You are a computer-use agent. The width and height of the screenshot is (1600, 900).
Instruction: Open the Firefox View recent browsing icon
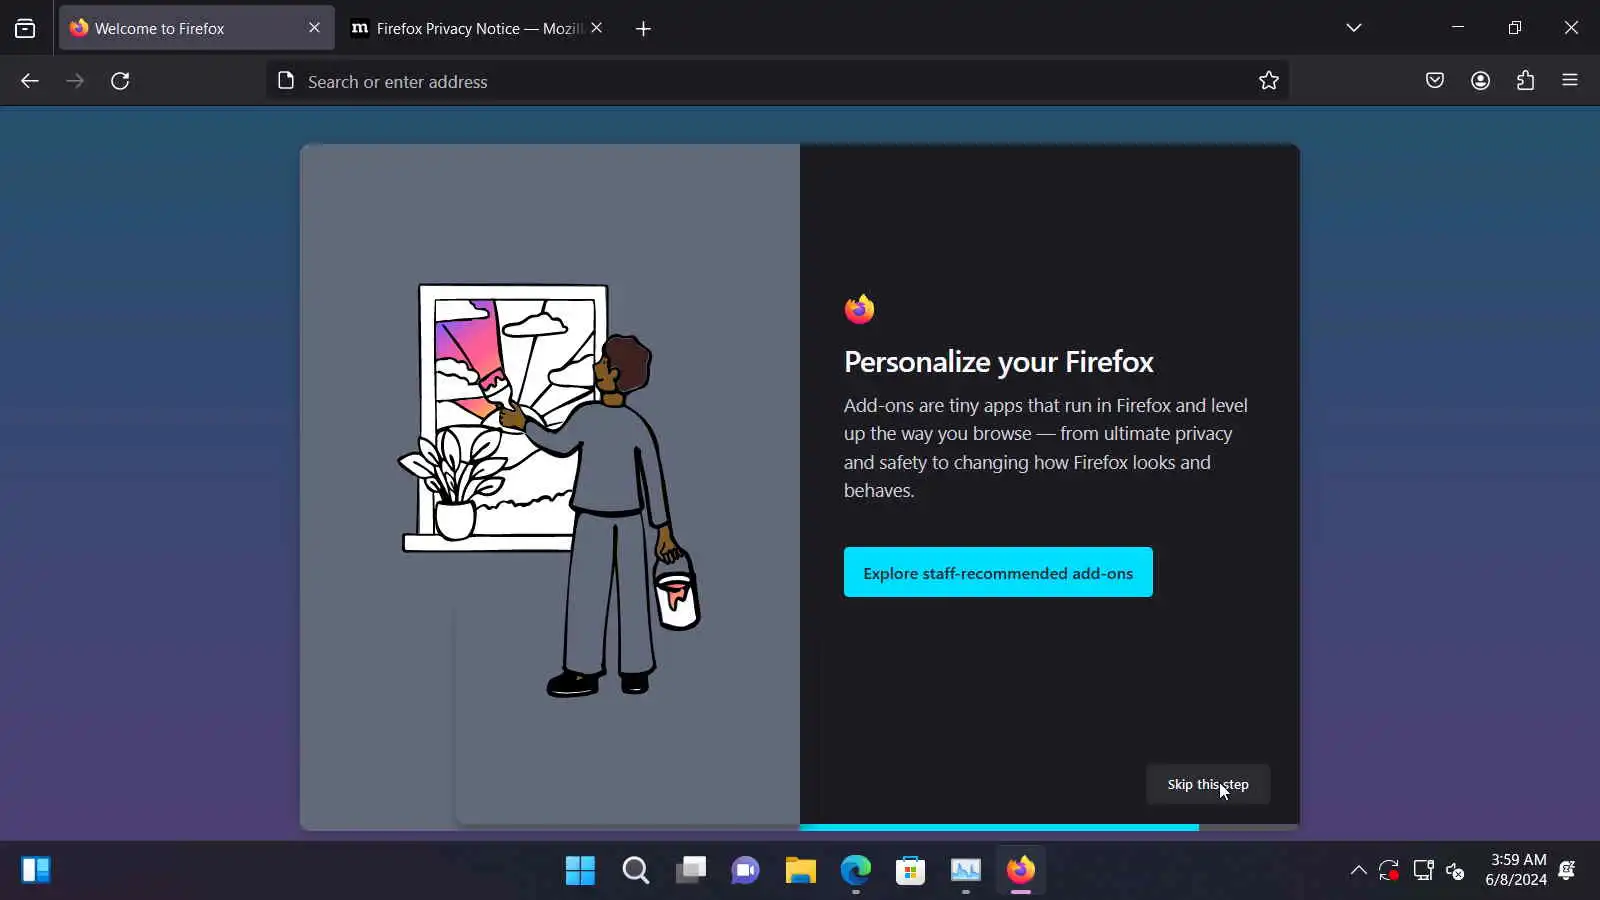[25, 28]
